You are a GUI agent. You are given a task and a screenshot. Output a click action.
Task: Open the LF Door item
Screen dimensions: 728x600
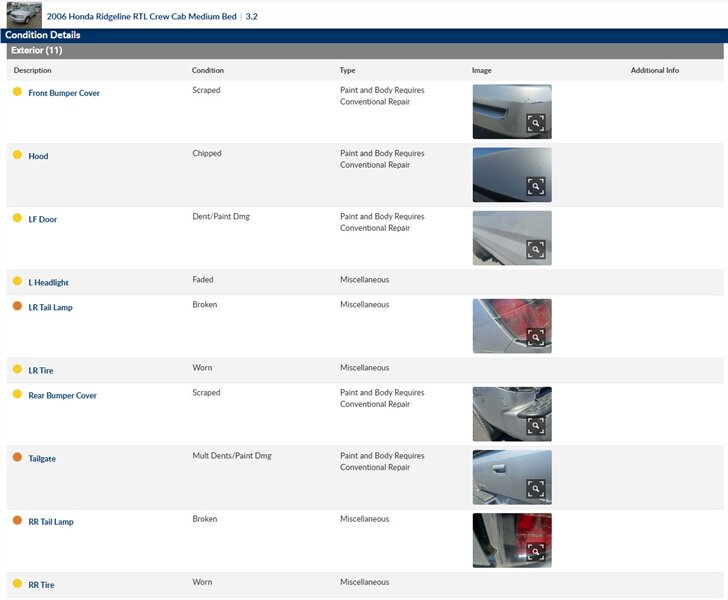click(43, 219)
